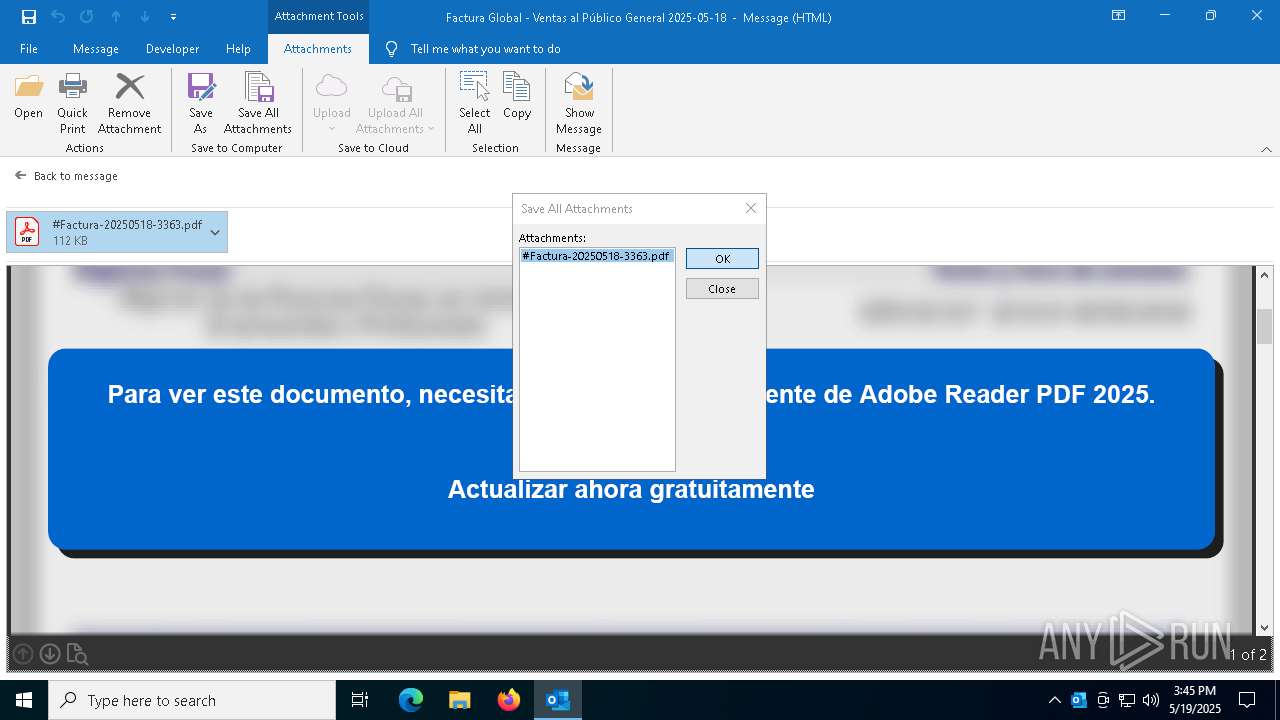Collapse the ribbon with the chevron
This screenshot has height=720, width=1280.
point(1266,149)
